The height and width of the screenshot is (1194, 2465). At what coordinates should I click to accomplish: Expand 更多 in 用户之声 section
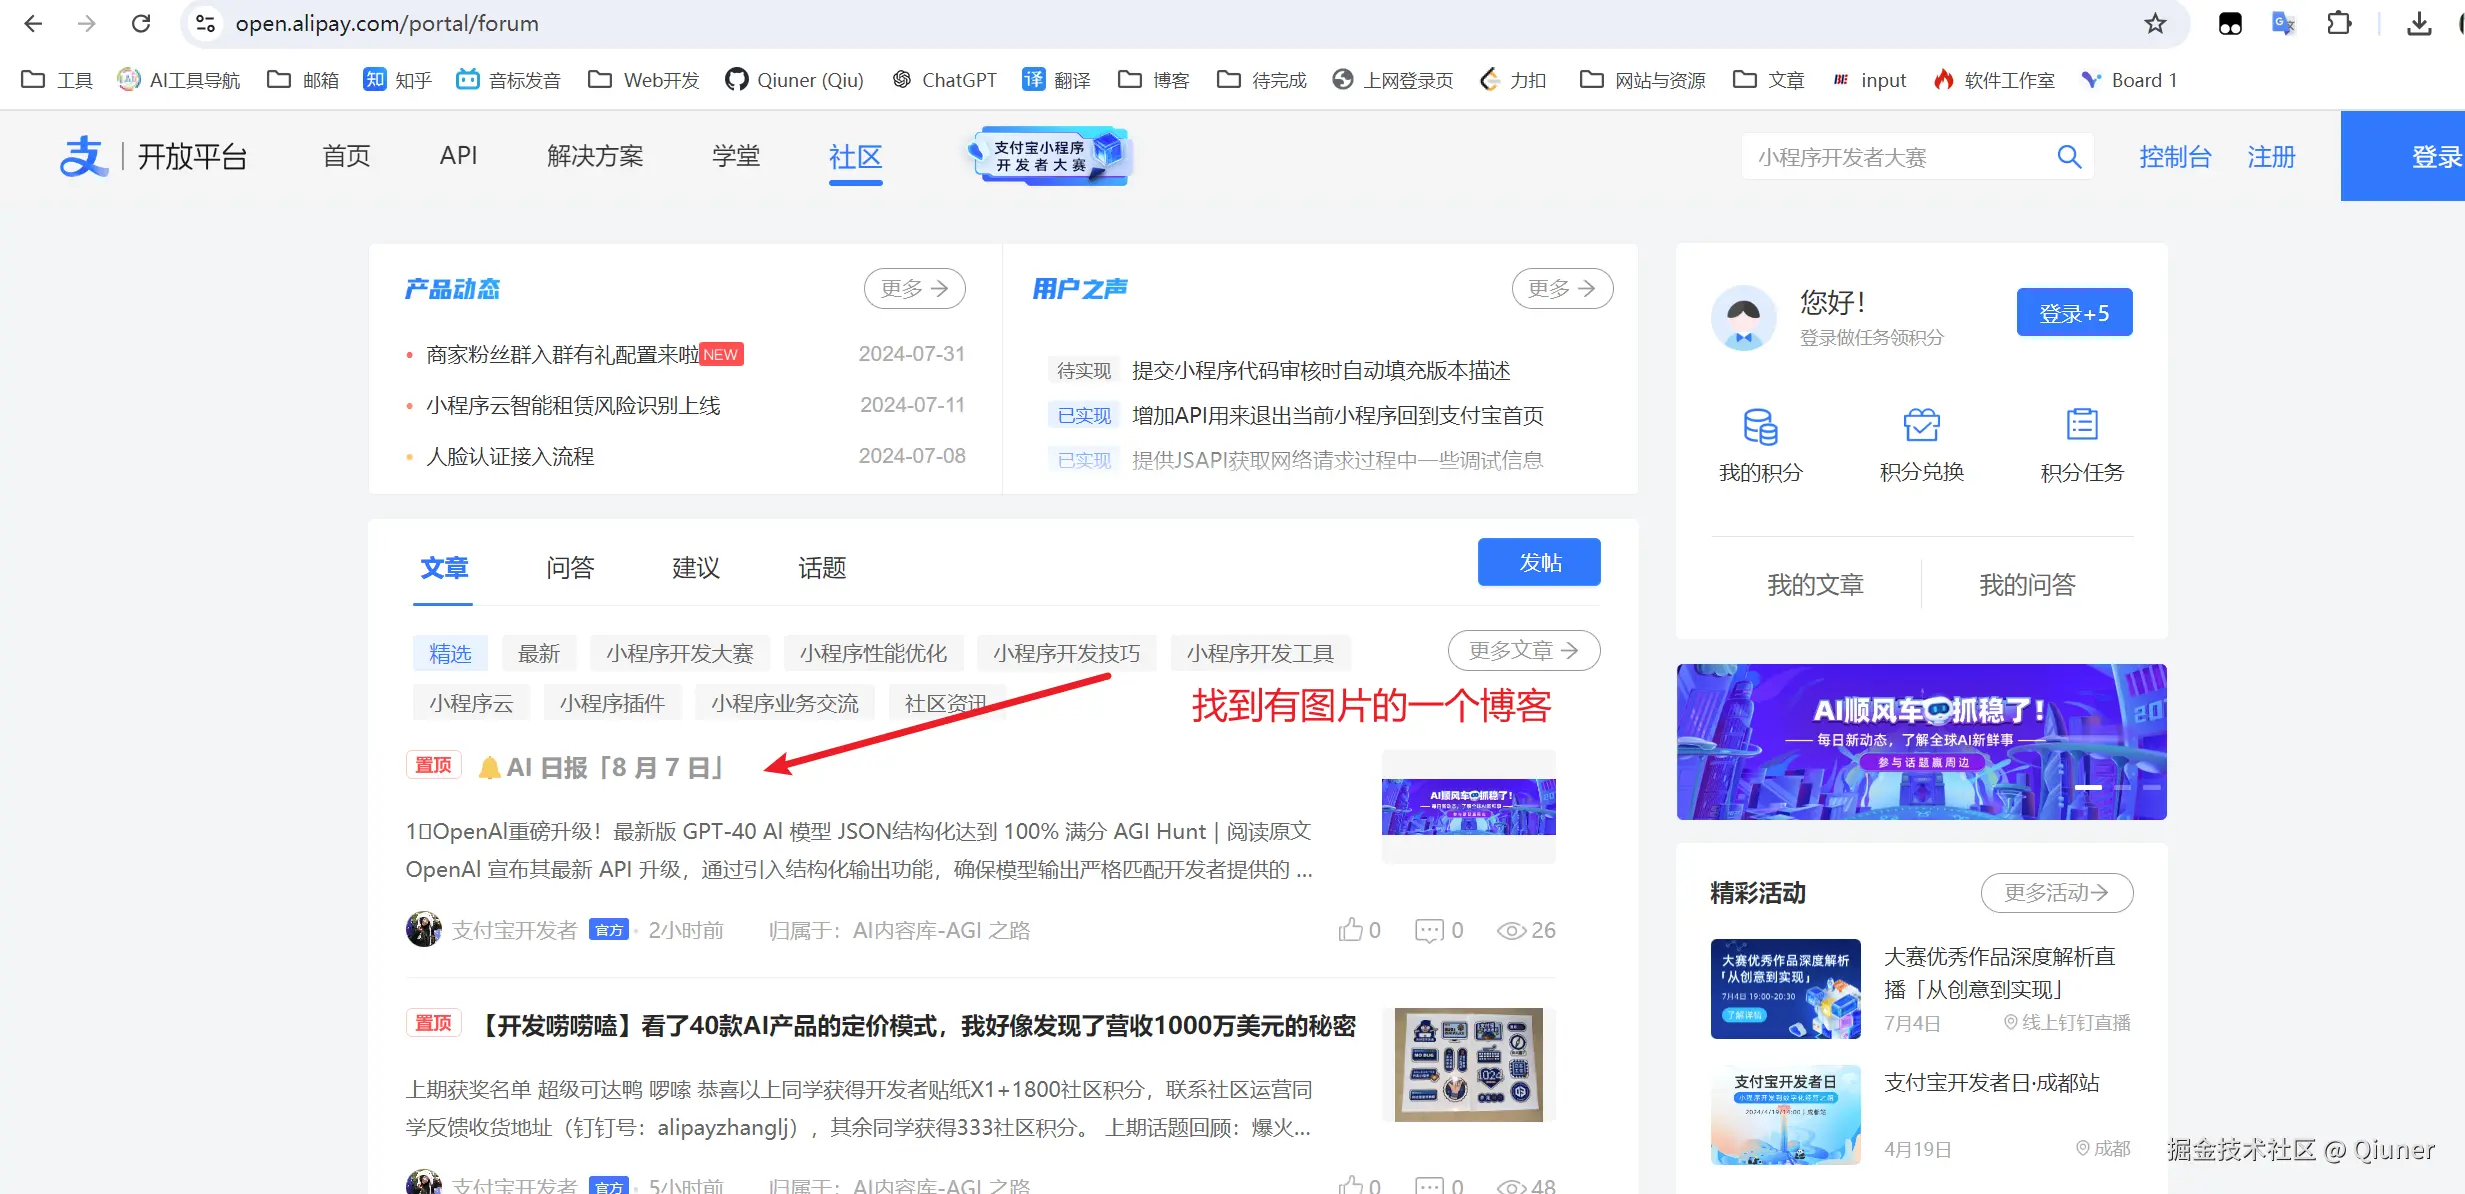coord(1561,289)
